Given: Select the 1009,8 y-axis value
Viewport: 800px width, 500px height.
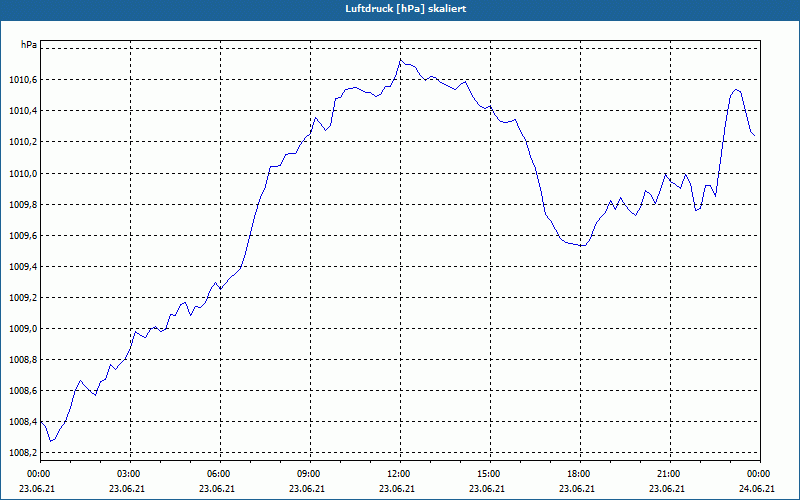Looking at the screenshot, I should [23, 205].
